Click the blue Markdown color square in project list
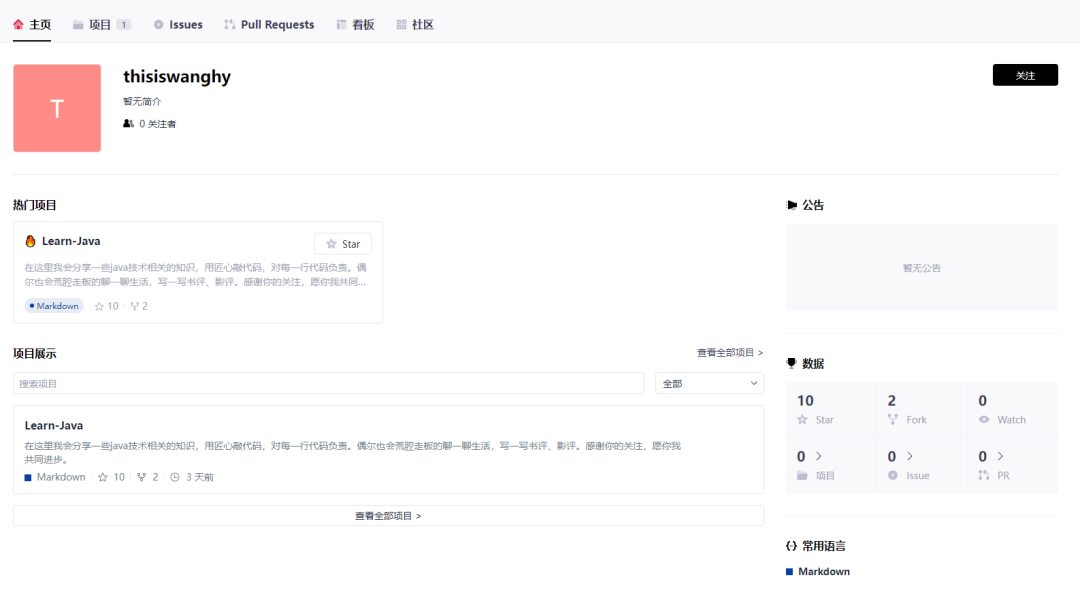 pyautogui.click(x=28, y=477)
